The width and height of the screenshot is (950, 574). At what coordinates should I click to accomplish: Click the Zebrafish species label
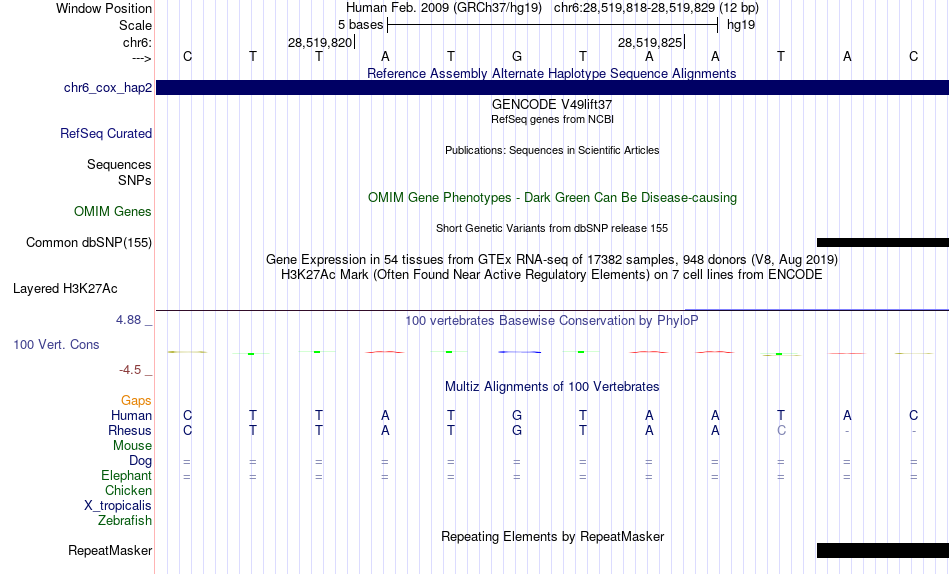click(125, 520)
